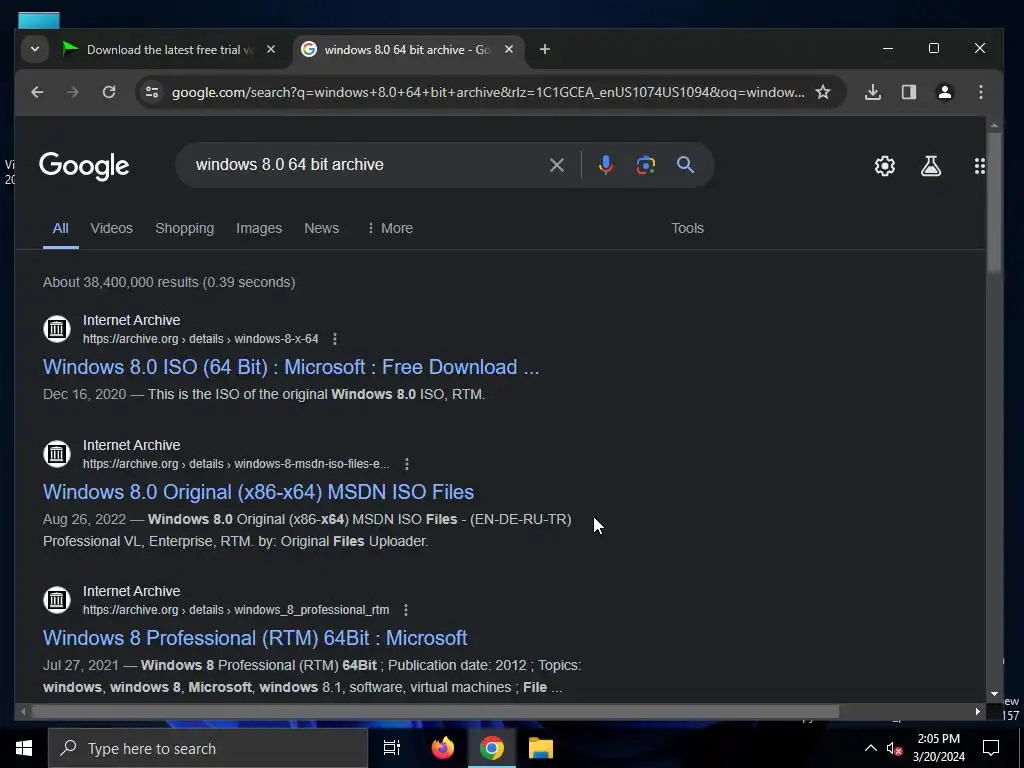Viewport: 1024px width, 768px height.
Task: Launch Firefox from the taskbar
Action: [x=443, y=748]
